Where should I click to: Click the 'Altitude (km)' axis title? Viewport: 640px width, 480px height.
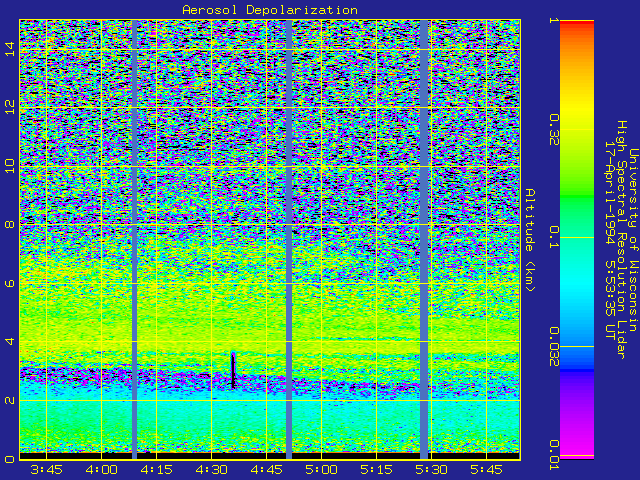[x=530, y=240]
